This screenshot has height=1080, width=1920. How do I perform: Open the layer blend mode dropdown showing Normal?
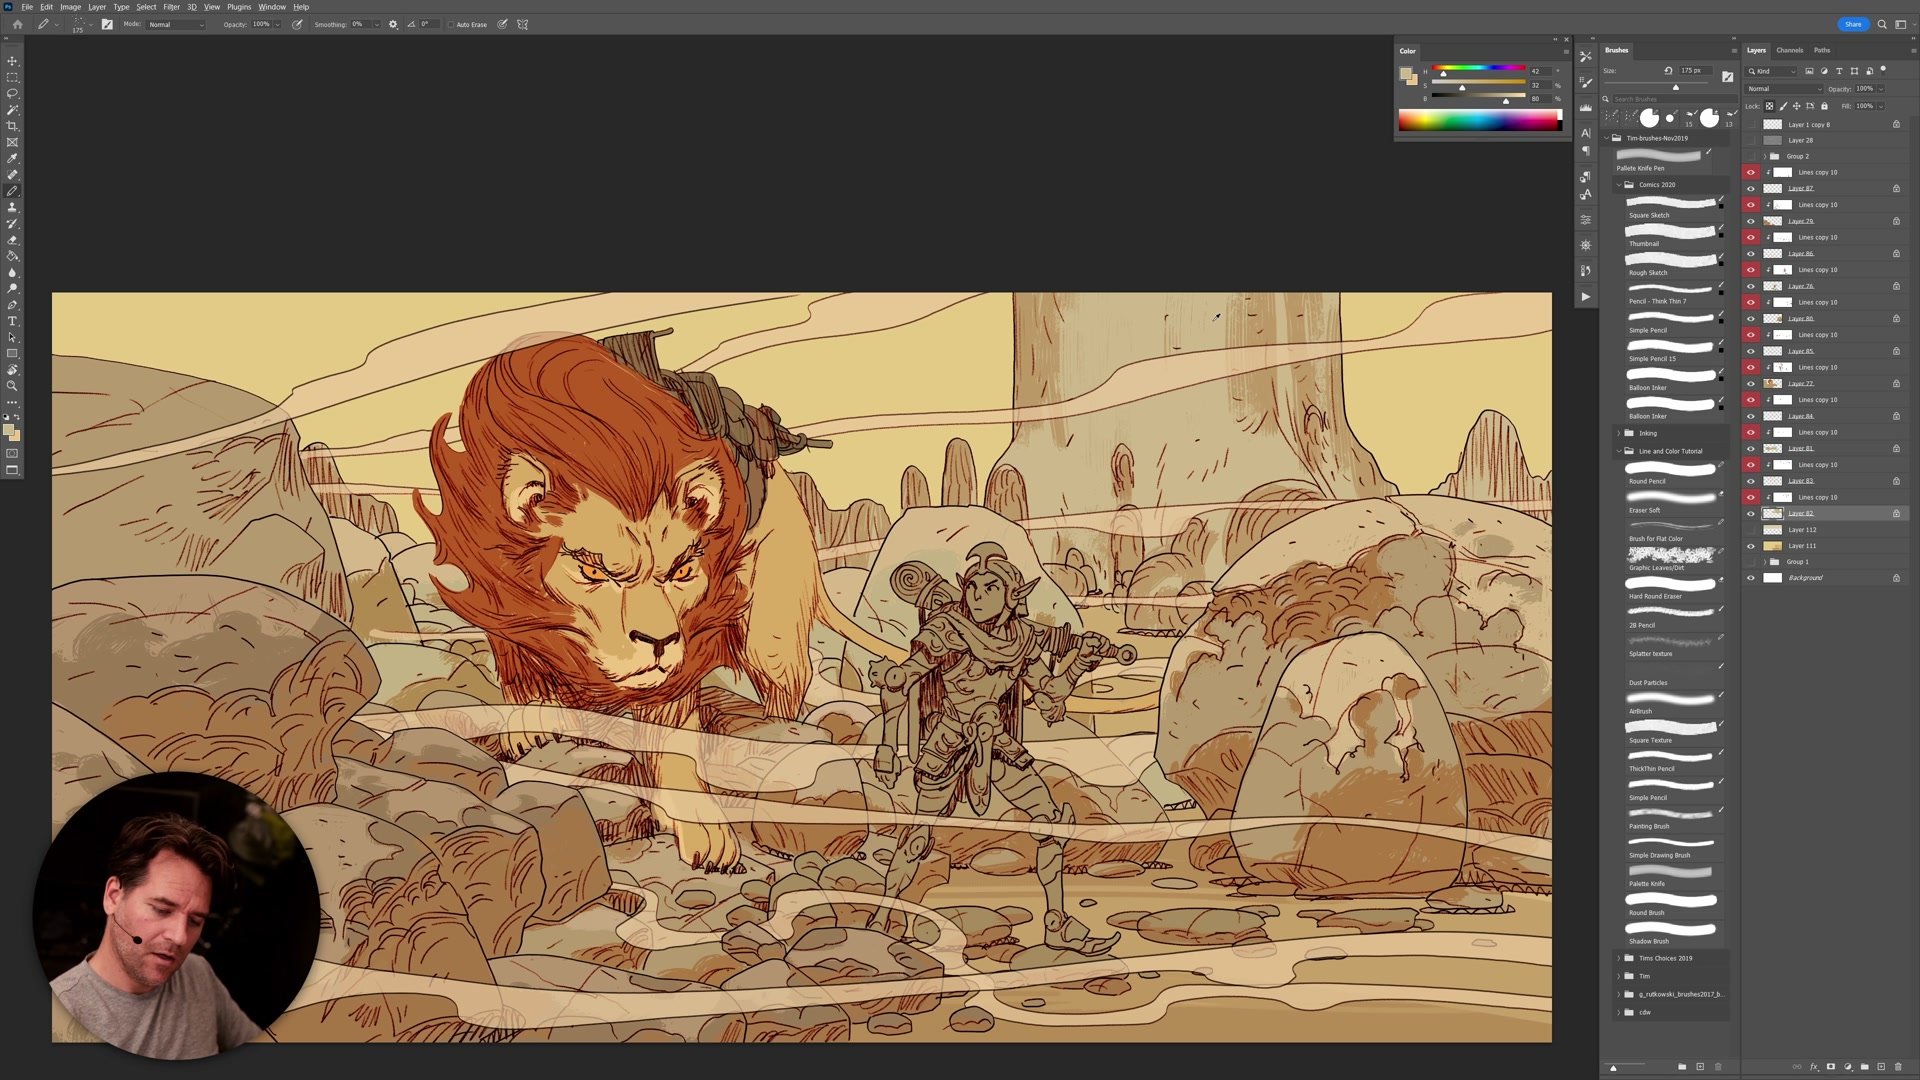coord(1780,88)
